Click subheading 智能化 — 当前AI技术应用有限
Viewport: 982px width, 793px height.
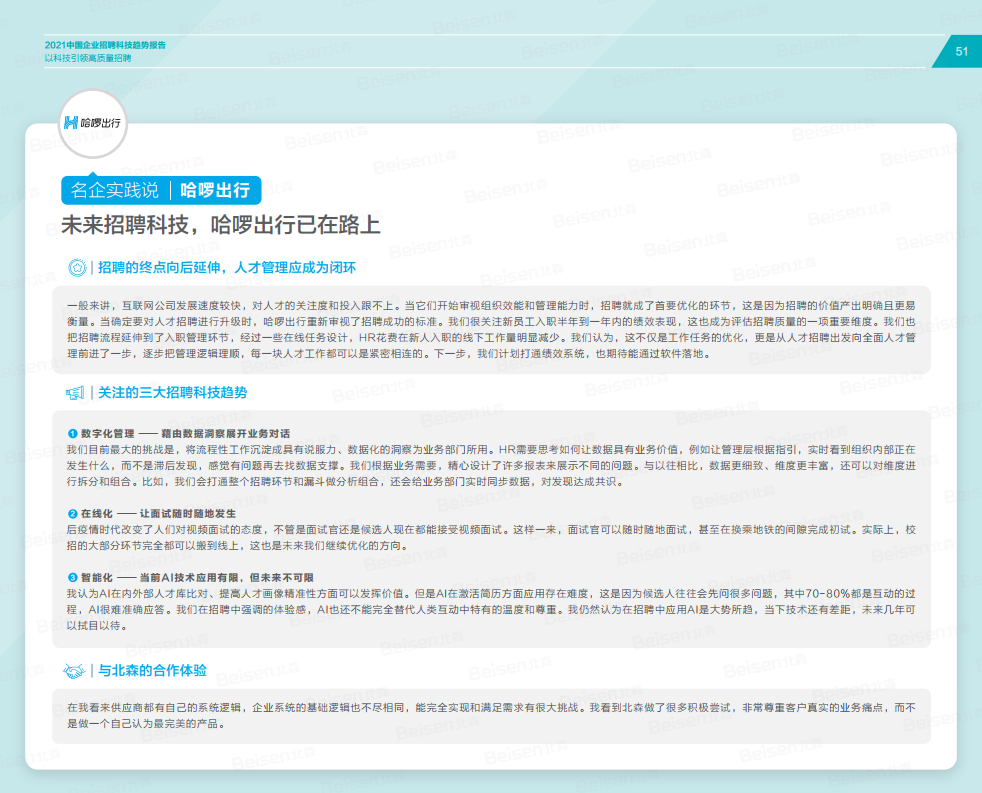(x=197, y=578)
